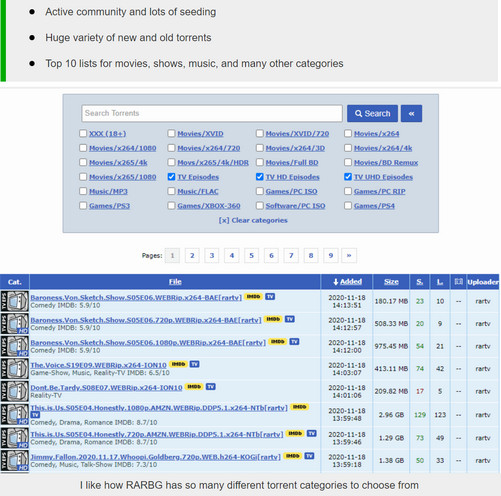Open This.is.Us.S05E04 1080p torrent link
The height and width of the screenshot is (496, 501).
point(159,408)
